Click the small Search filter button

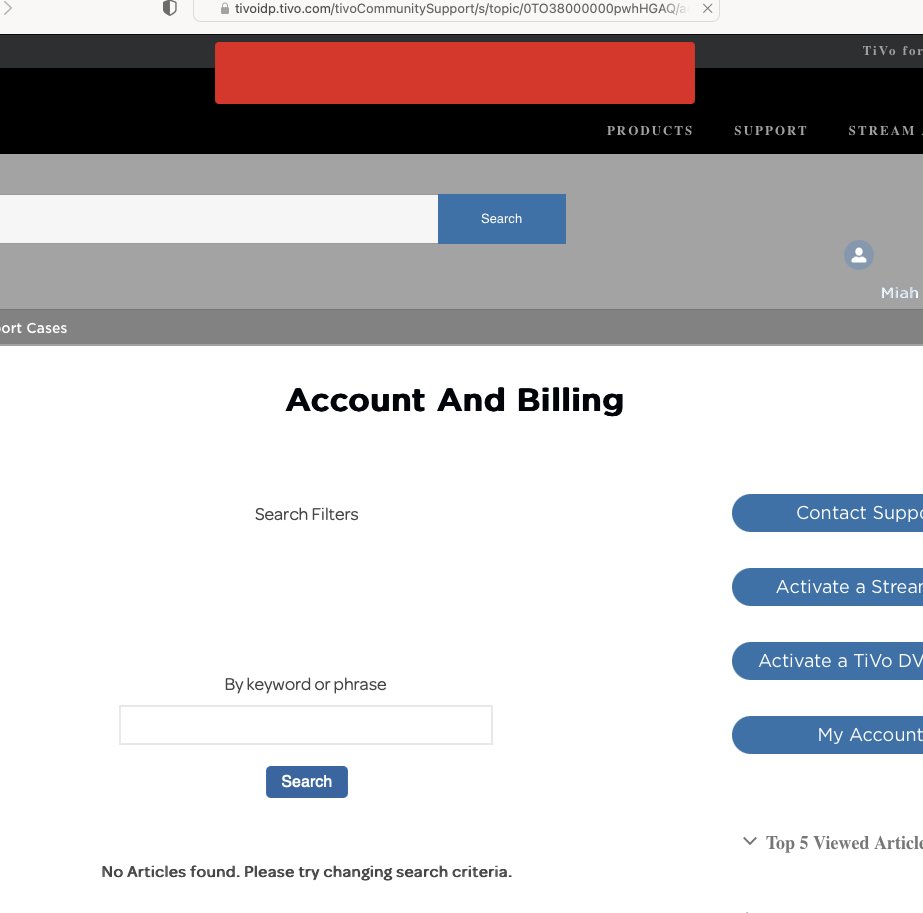307,782
